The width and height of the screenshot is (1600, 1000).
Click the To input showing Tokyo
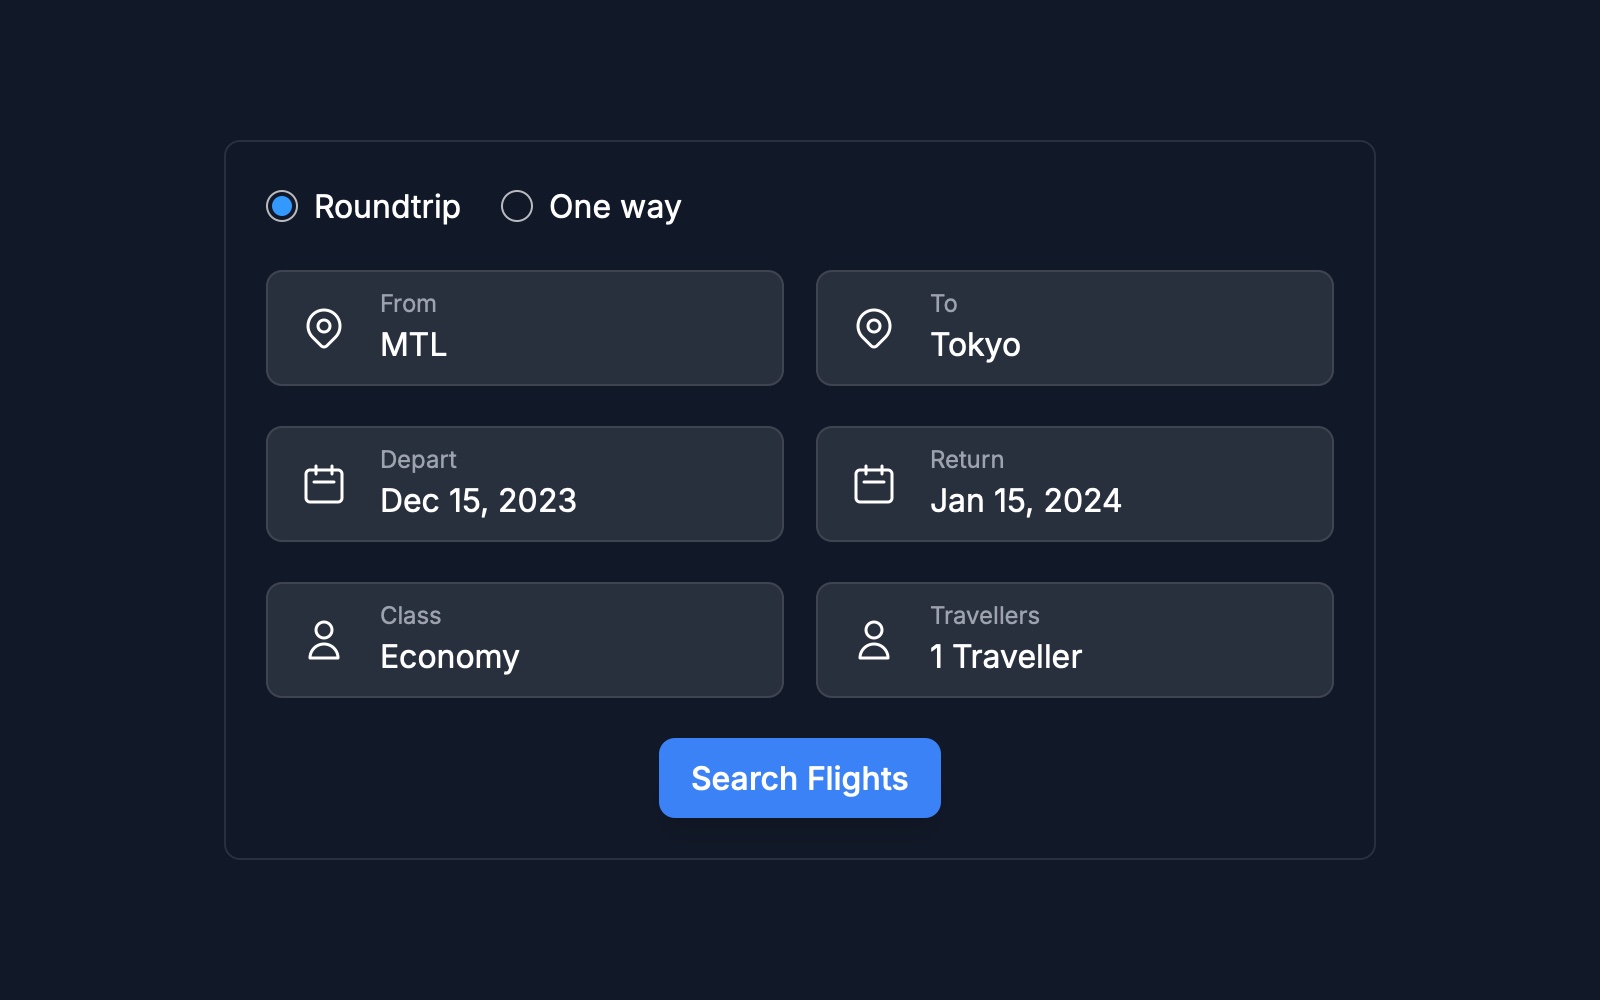pos(1074,327)
